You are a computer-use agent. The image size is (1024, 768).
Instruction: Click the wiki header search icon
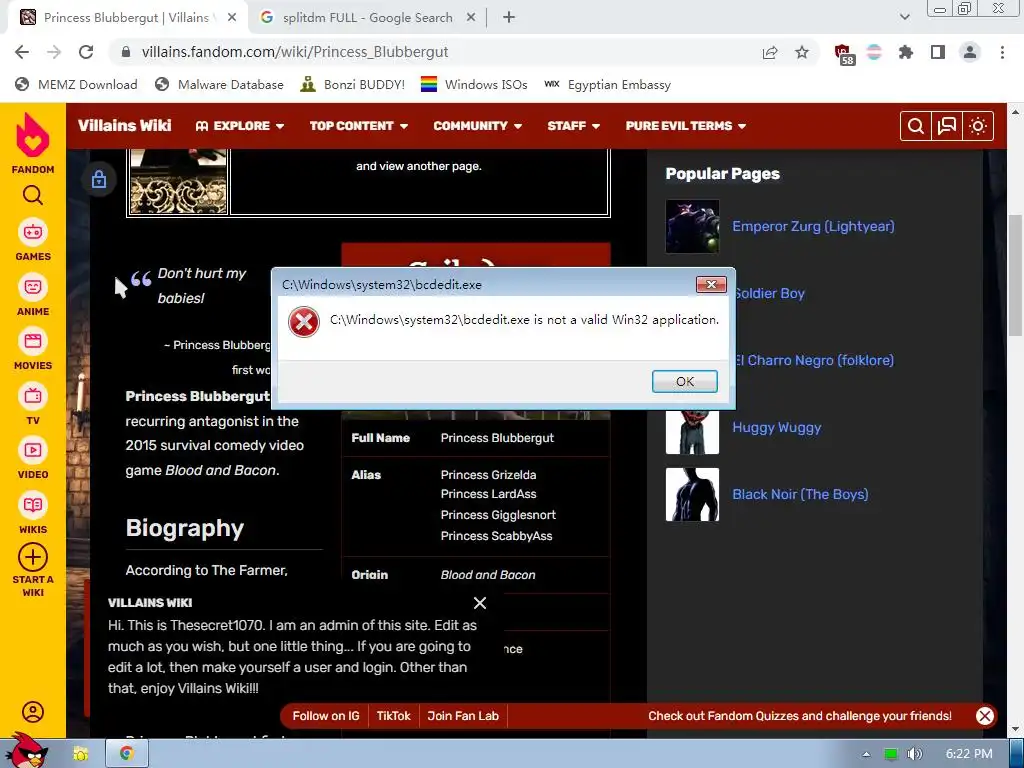click(916, 126)
